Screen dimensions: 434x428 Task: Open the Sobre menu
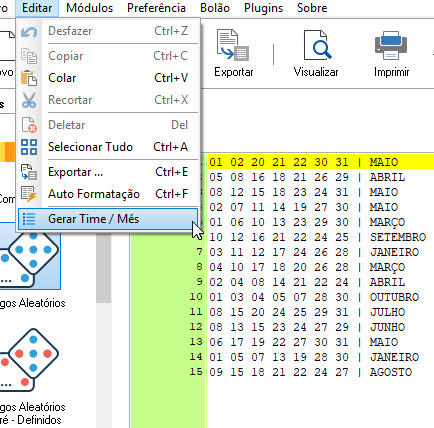coord(312,8)
